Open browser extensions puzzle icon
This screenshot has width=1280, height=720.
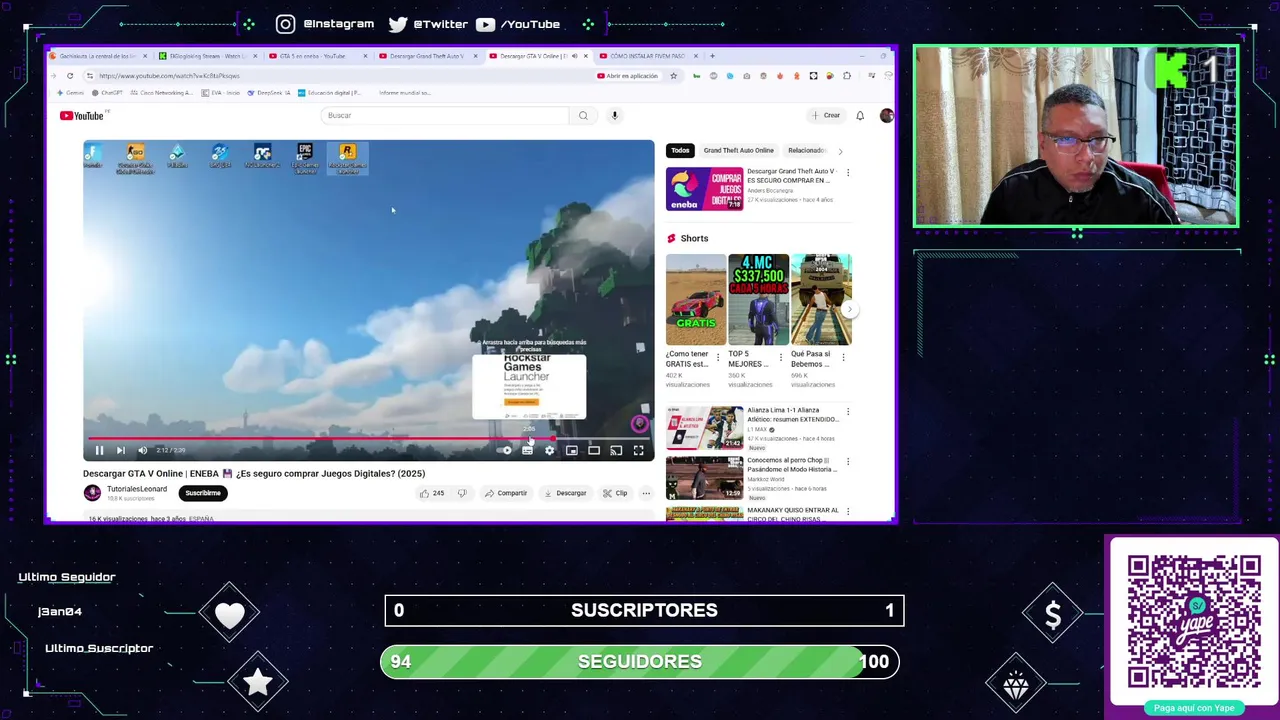[847, 76]
